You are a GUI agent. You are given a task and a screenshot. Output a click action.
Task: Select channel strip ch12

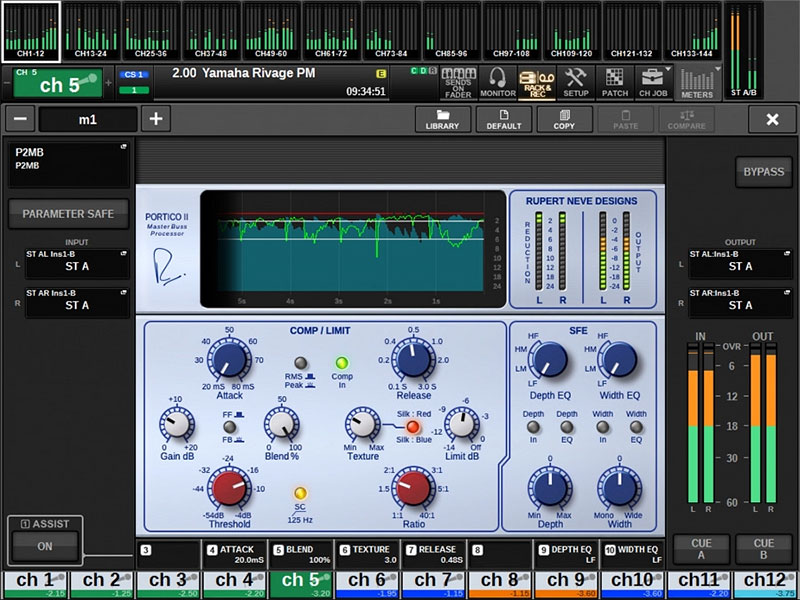pyautogui.click(x=765, y=585)
